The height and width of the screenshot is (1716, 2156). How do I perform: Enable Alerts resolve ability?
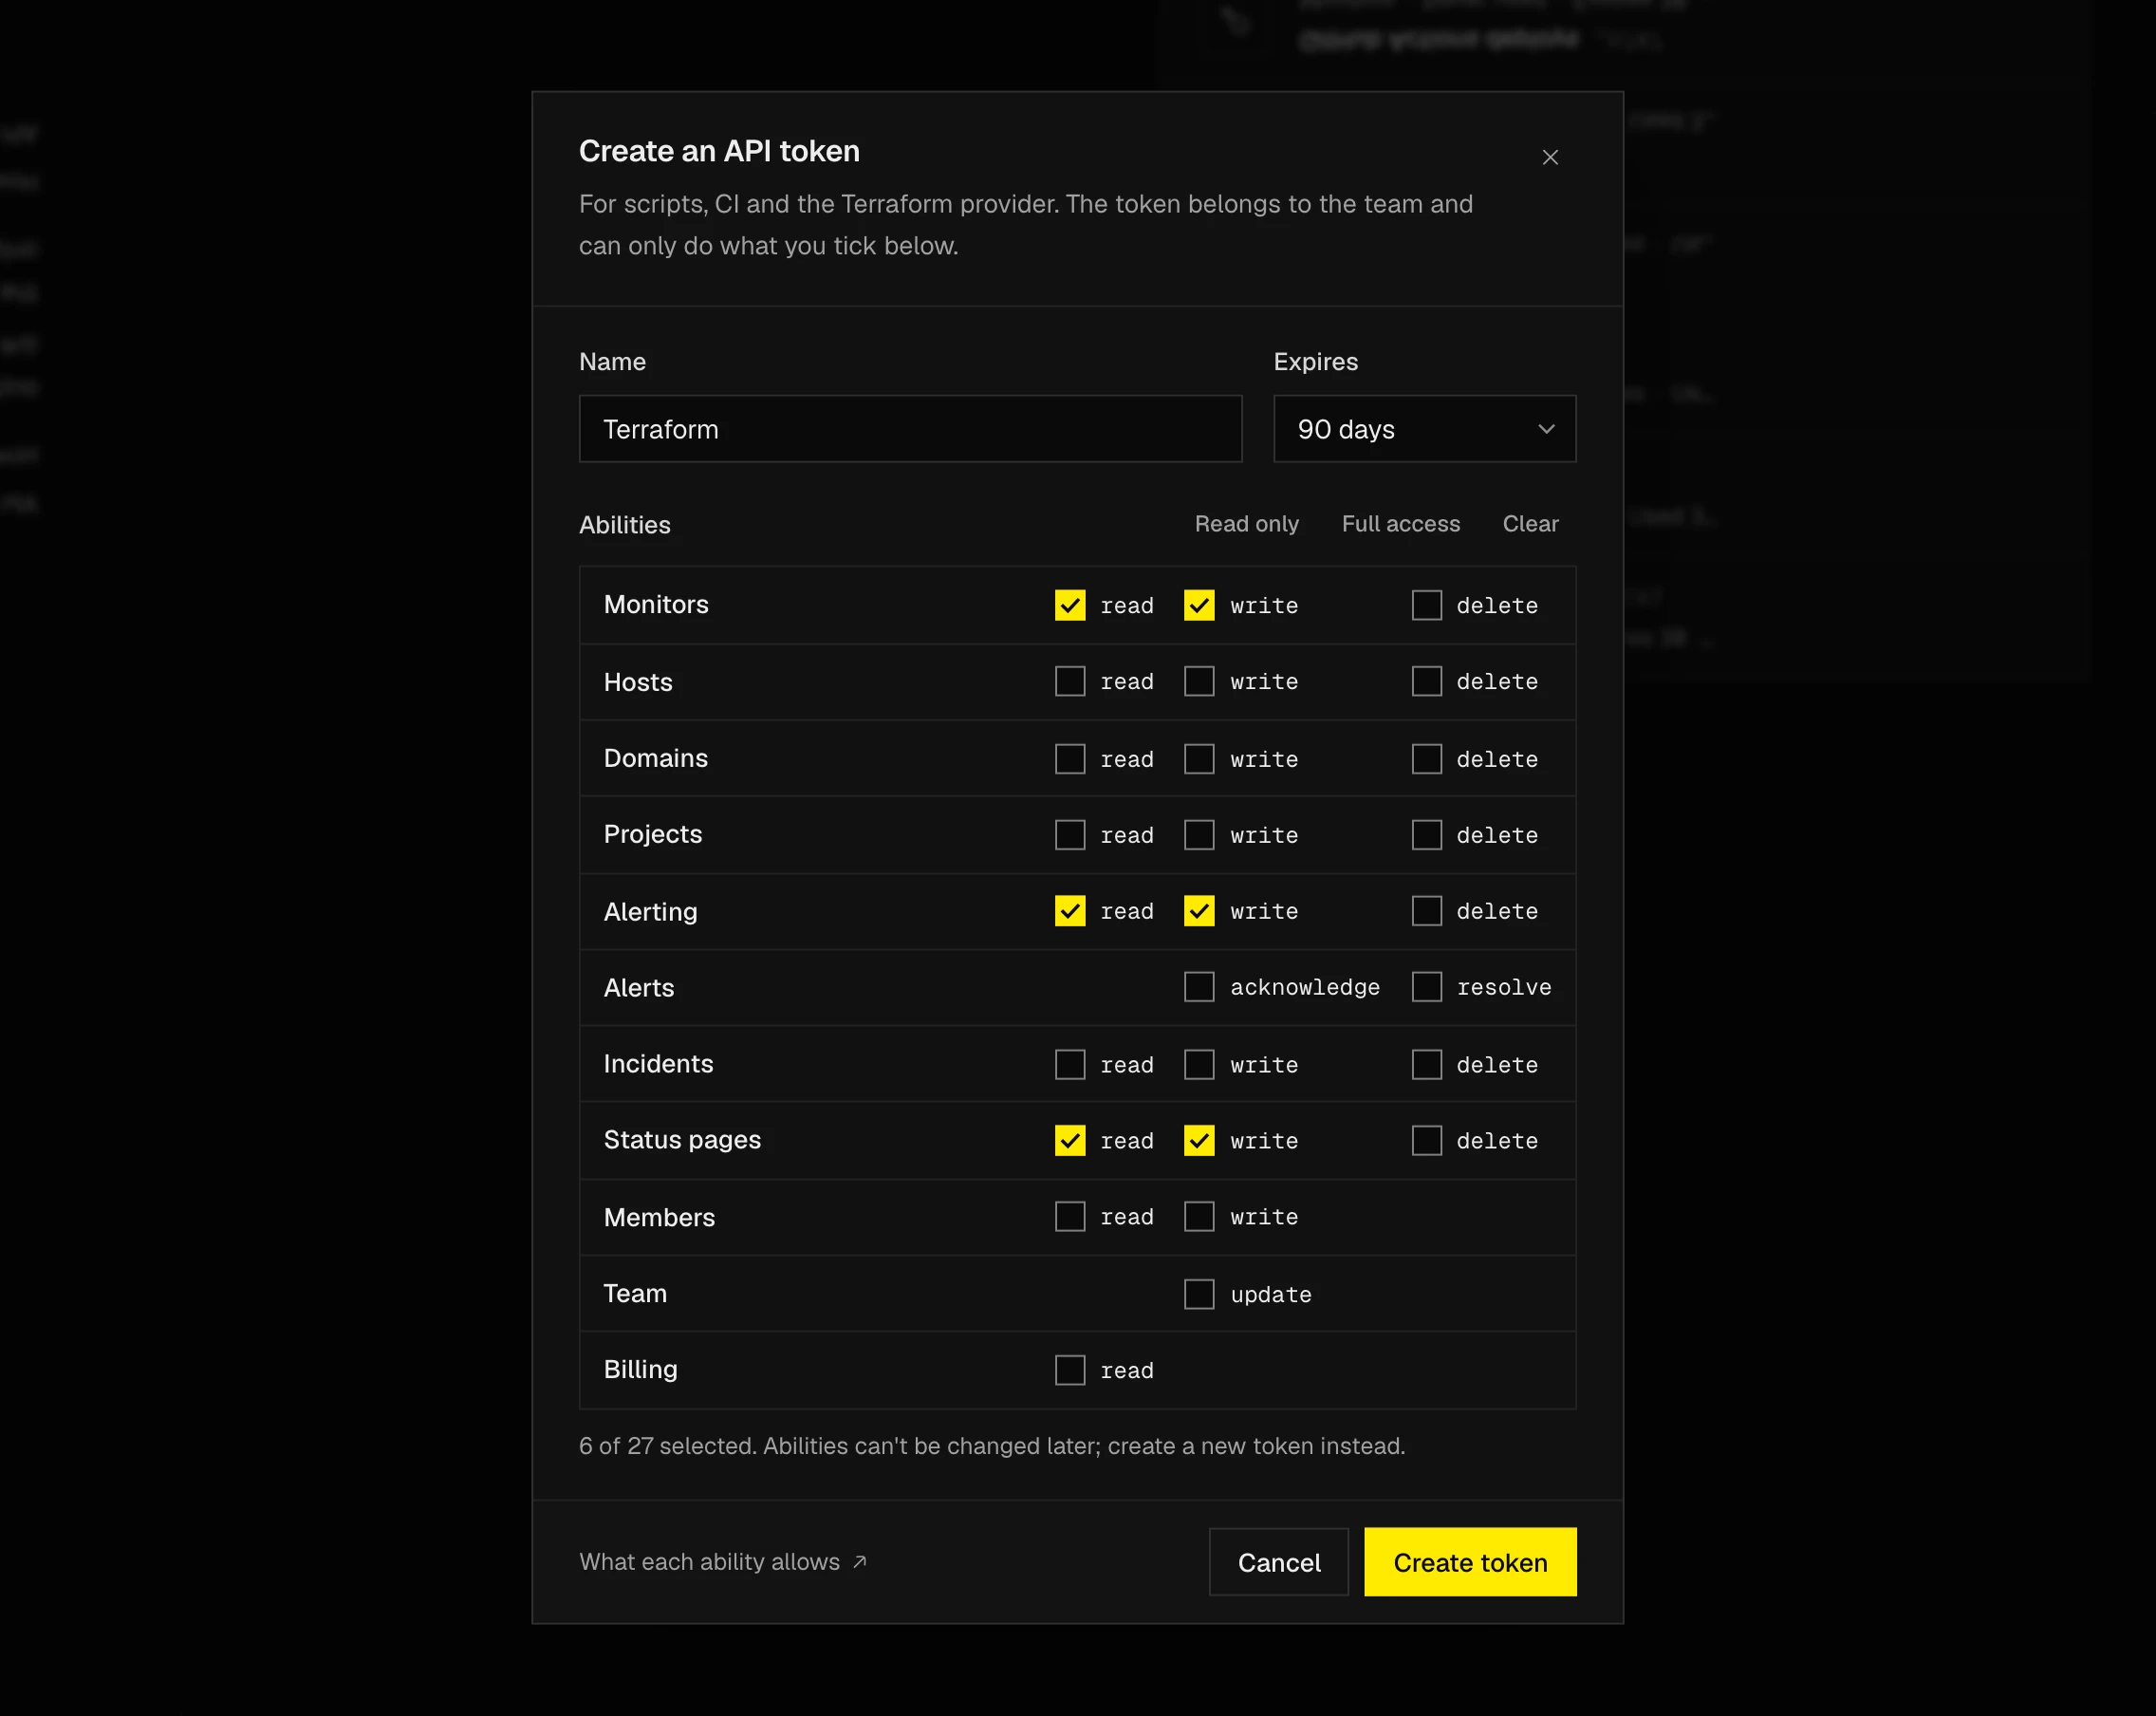coord(1426,987)
